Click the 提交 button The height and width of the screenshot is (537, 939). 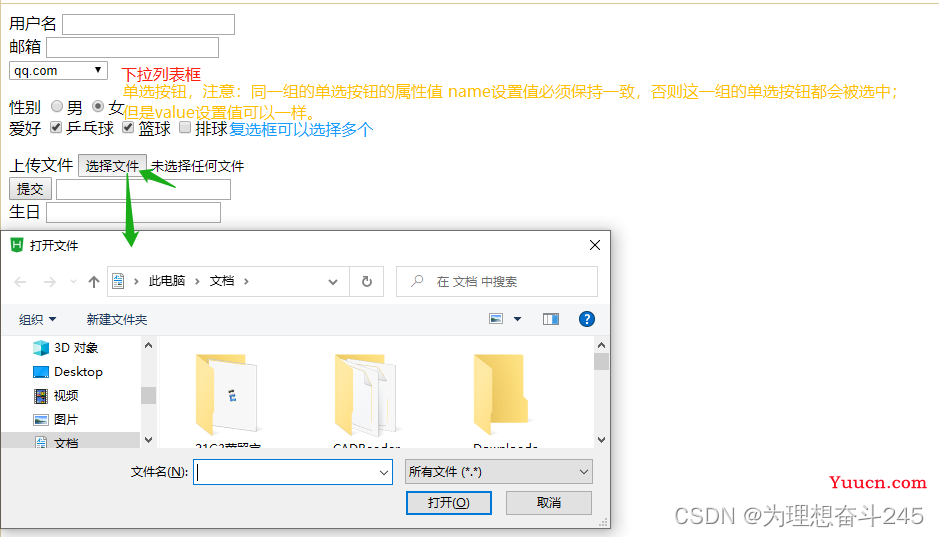tap(30, 189)
